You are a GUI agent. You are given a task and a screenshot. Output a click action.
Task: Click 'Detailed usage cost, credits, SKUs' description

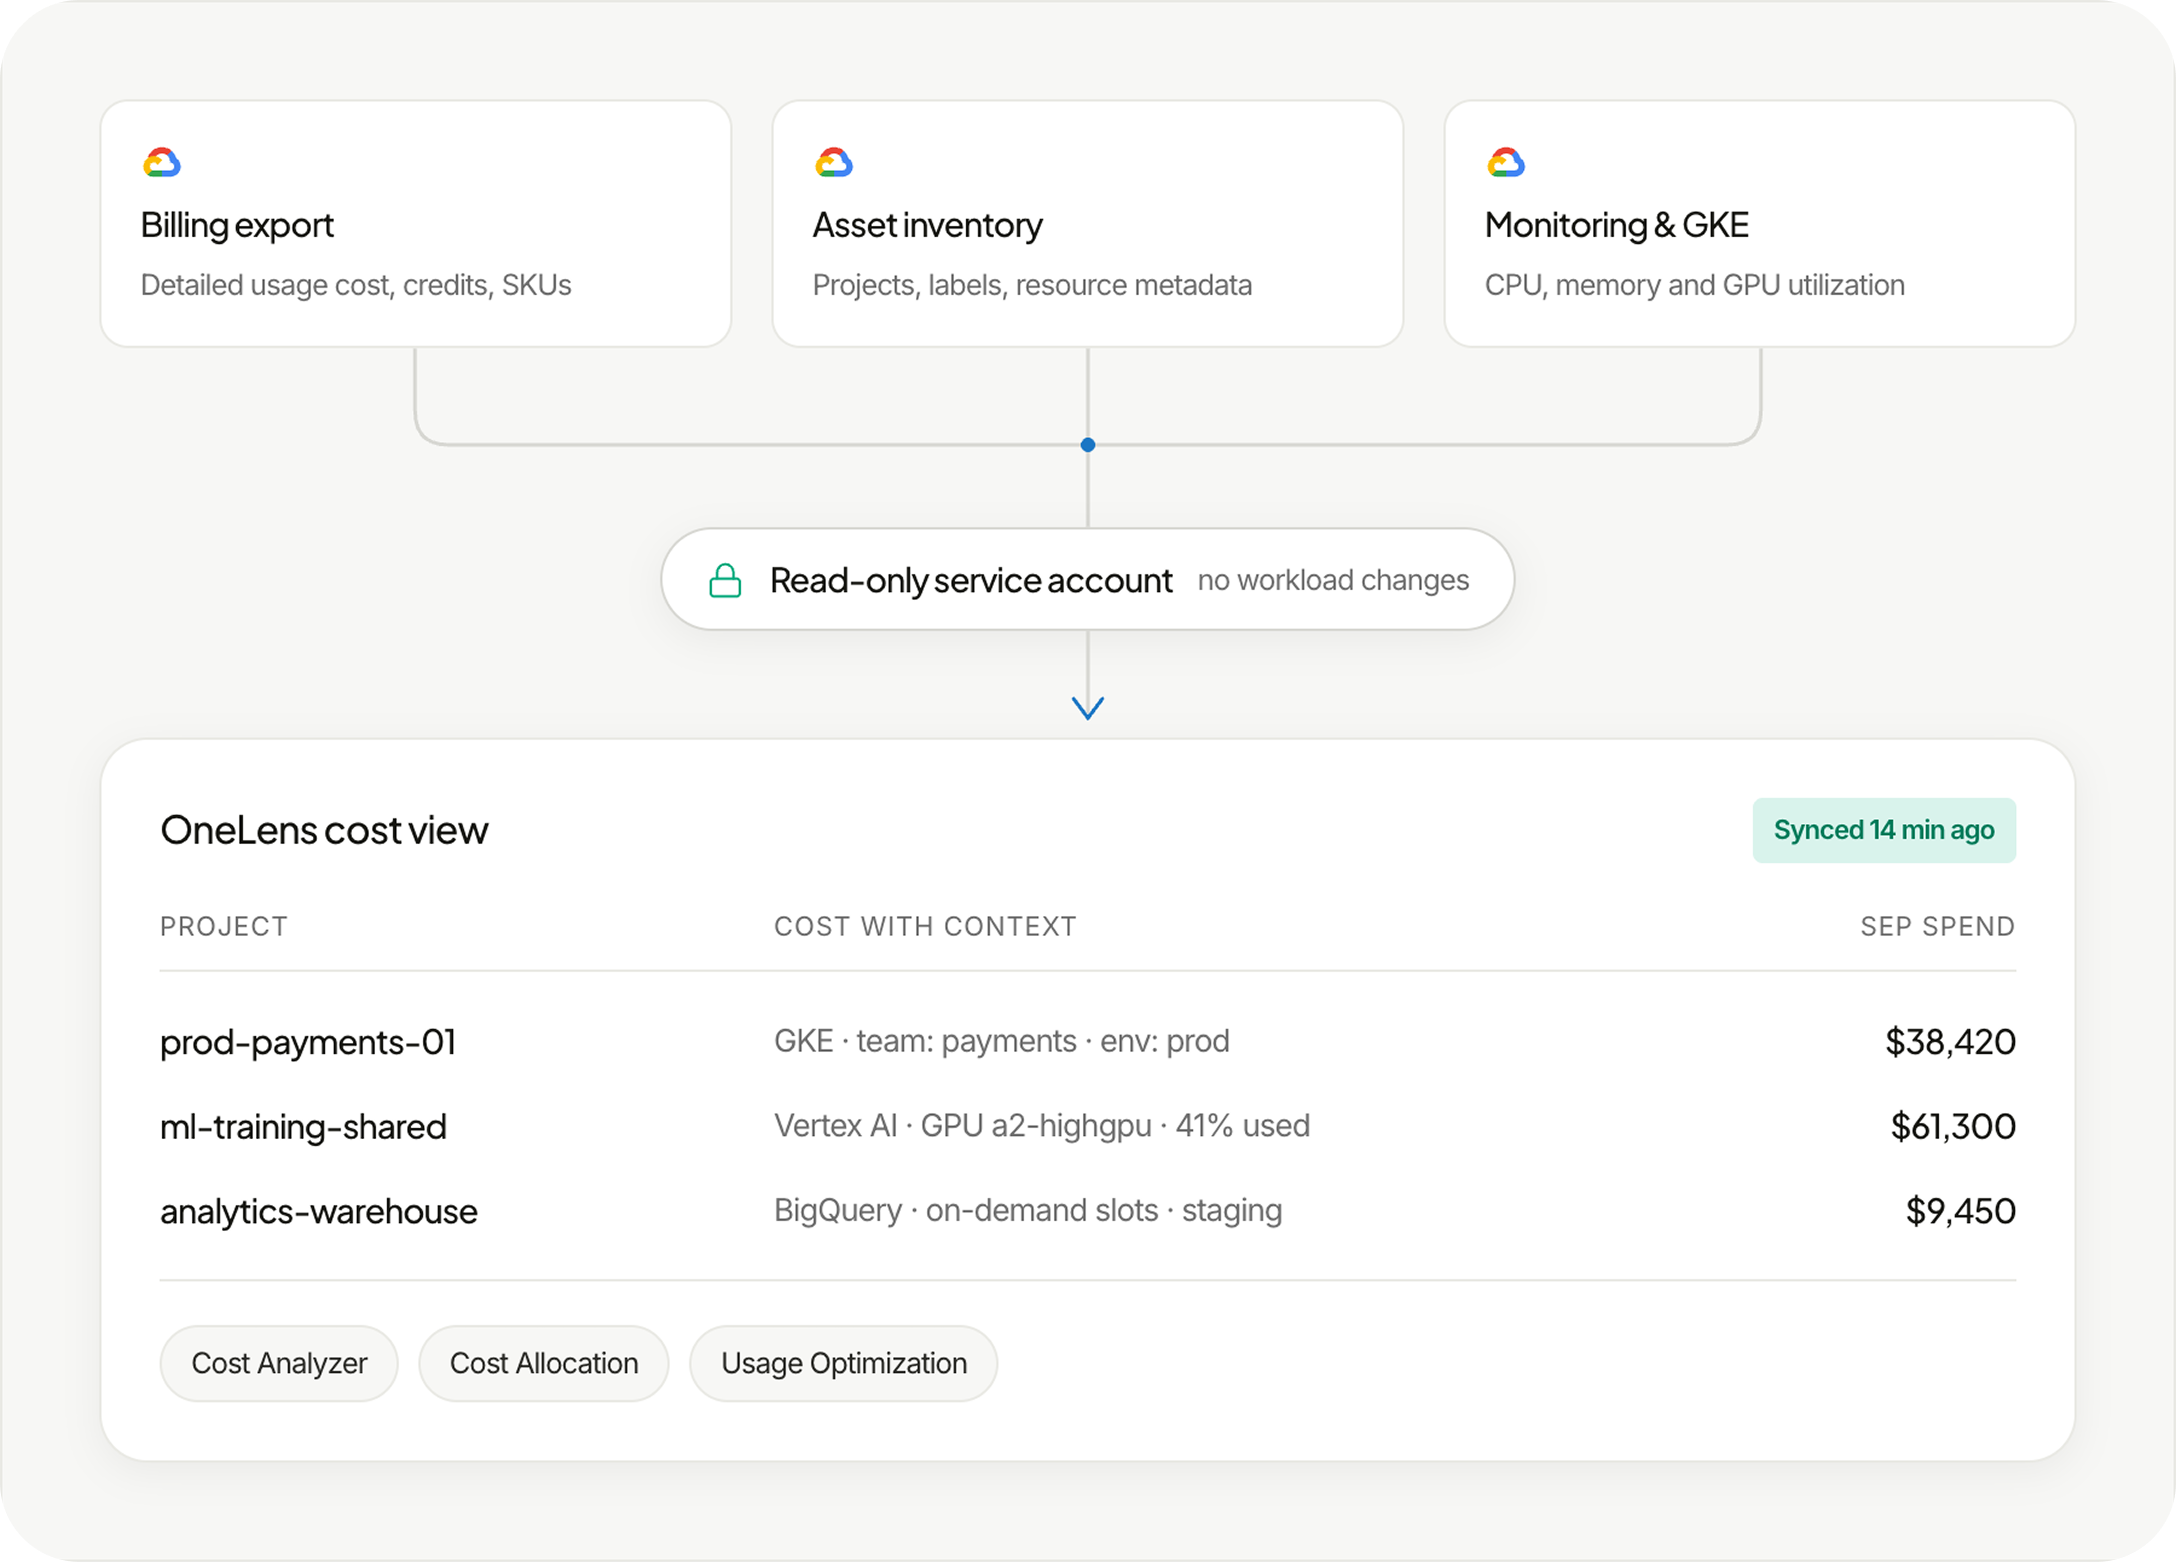click(x=356, y=285)
